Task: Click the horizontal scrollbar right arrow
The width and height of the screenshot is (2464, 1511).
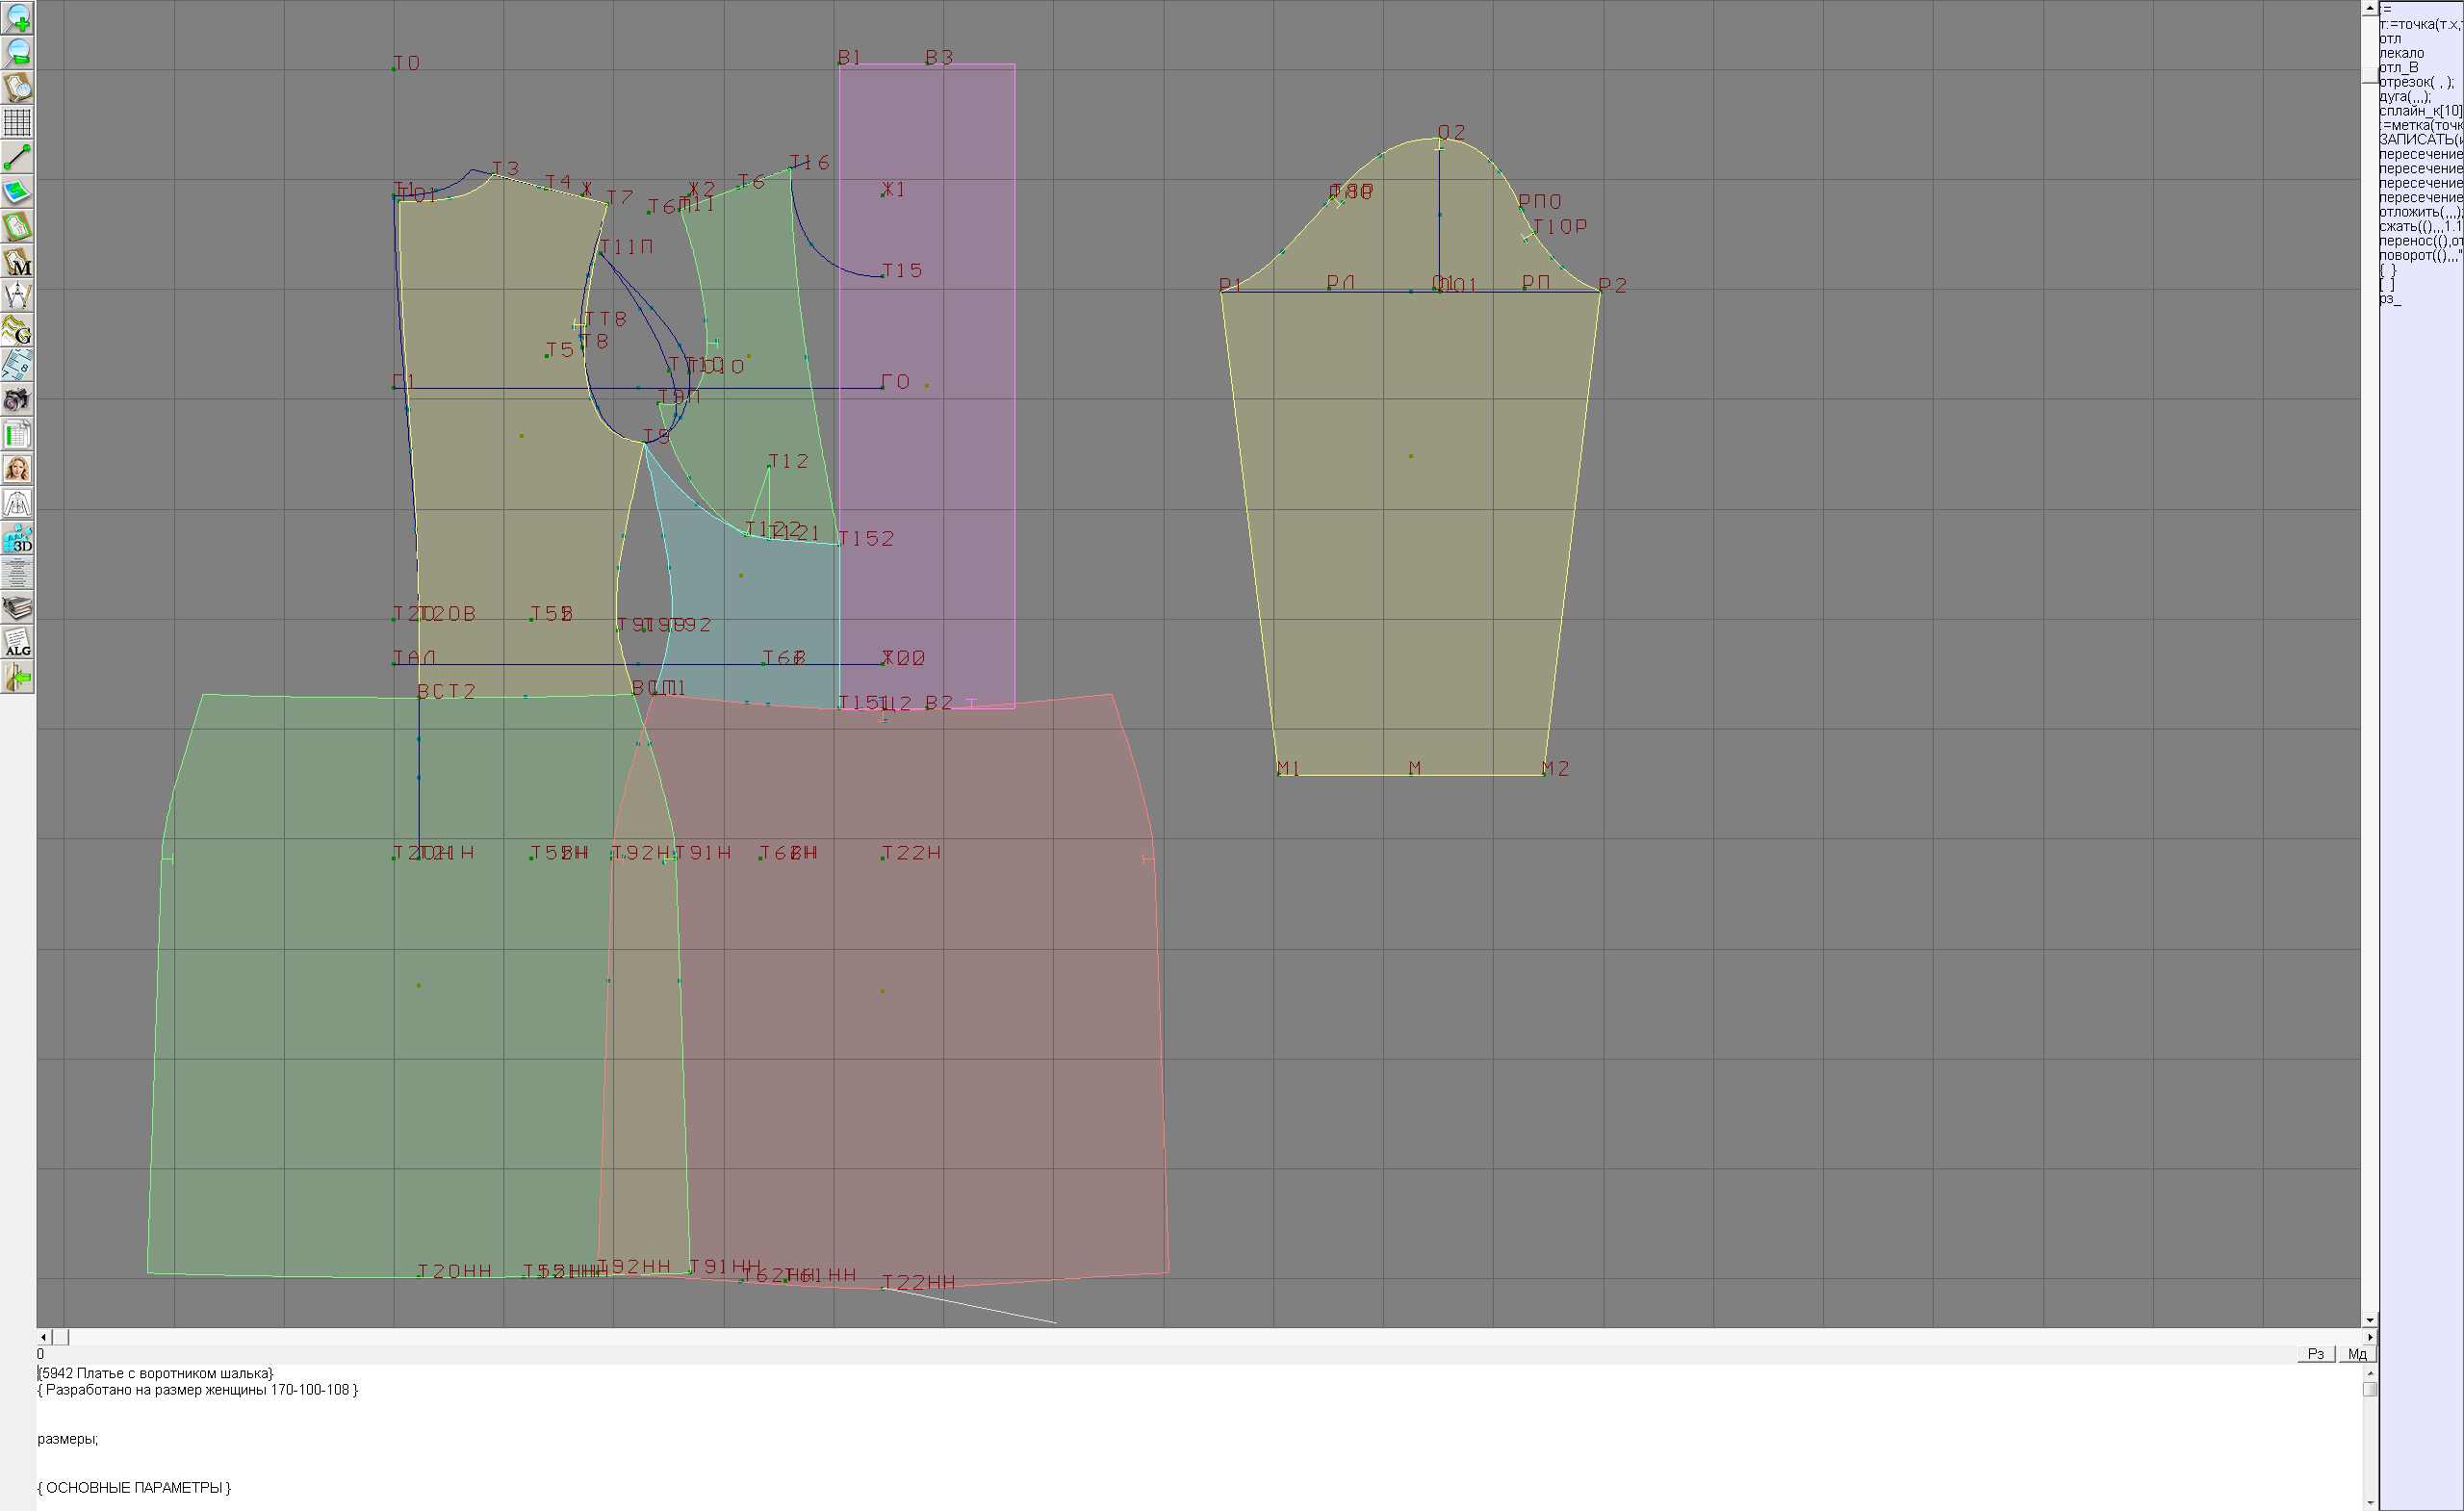Action: pyautogui.click(x=2369, y=1336)
